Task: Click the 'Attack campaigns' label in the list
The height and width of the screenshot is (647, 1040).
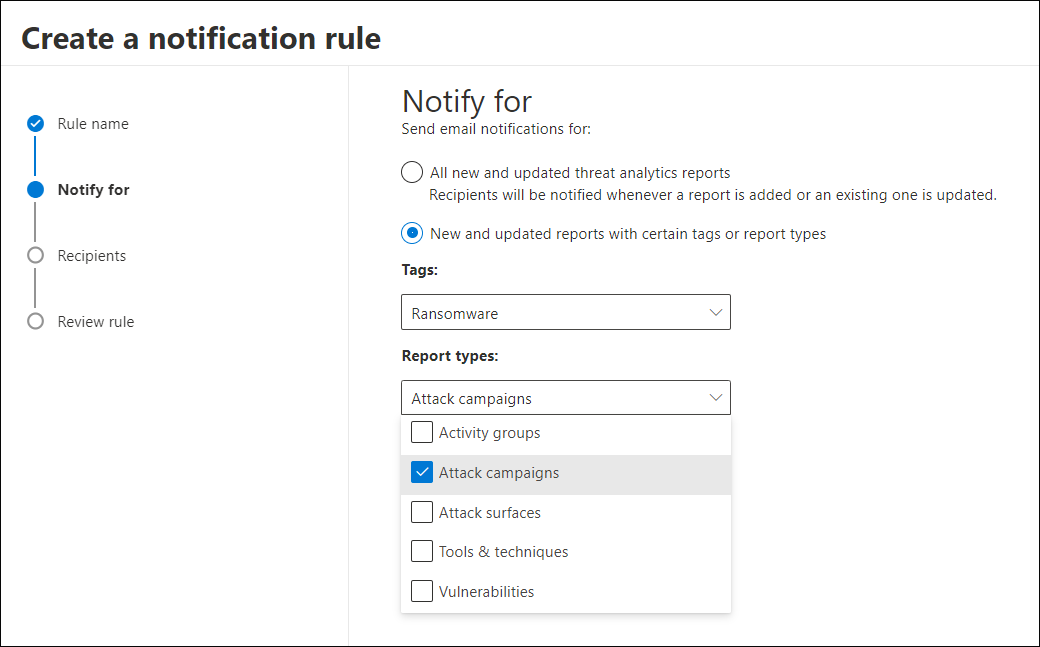Action: [x=499, y=473]
